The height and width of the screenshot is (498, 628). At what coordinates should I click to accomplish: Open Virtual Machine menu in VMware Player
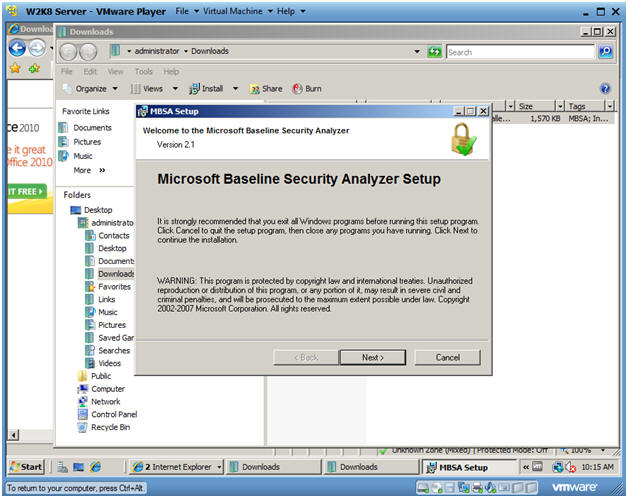coord(238,11)
